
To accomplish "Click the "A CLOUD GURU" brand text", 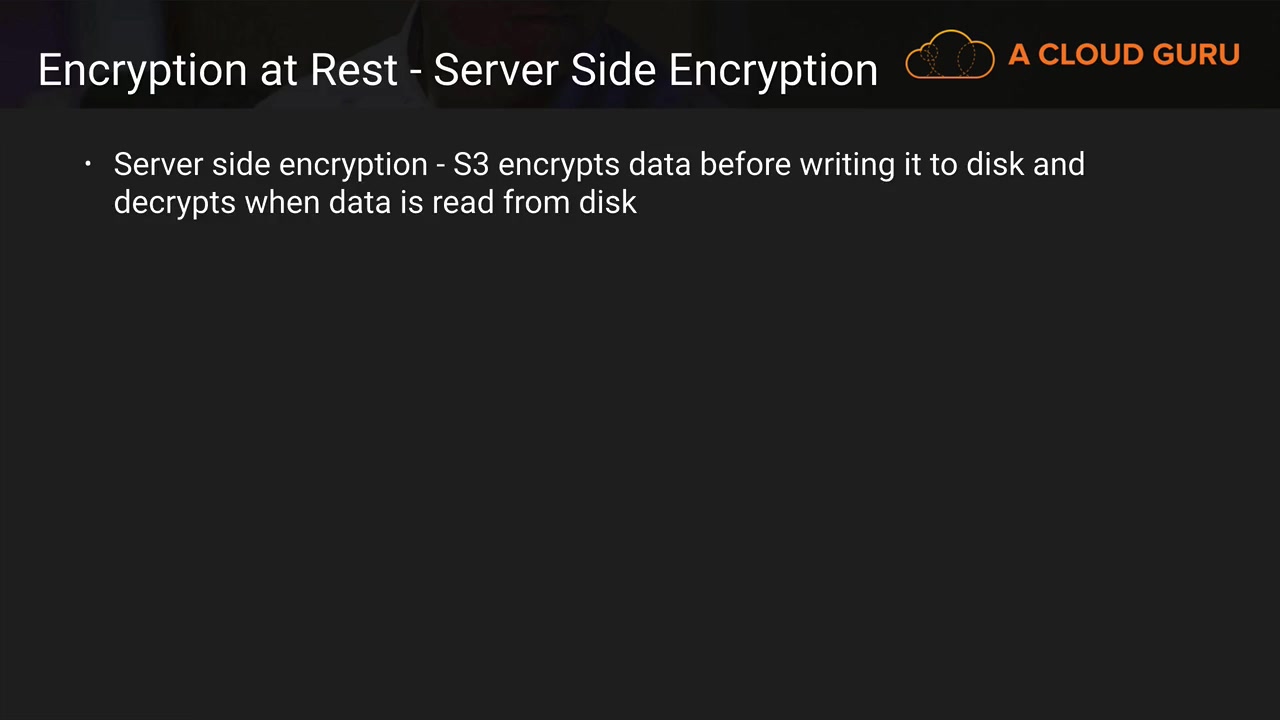I will [x=1123, y=55].
